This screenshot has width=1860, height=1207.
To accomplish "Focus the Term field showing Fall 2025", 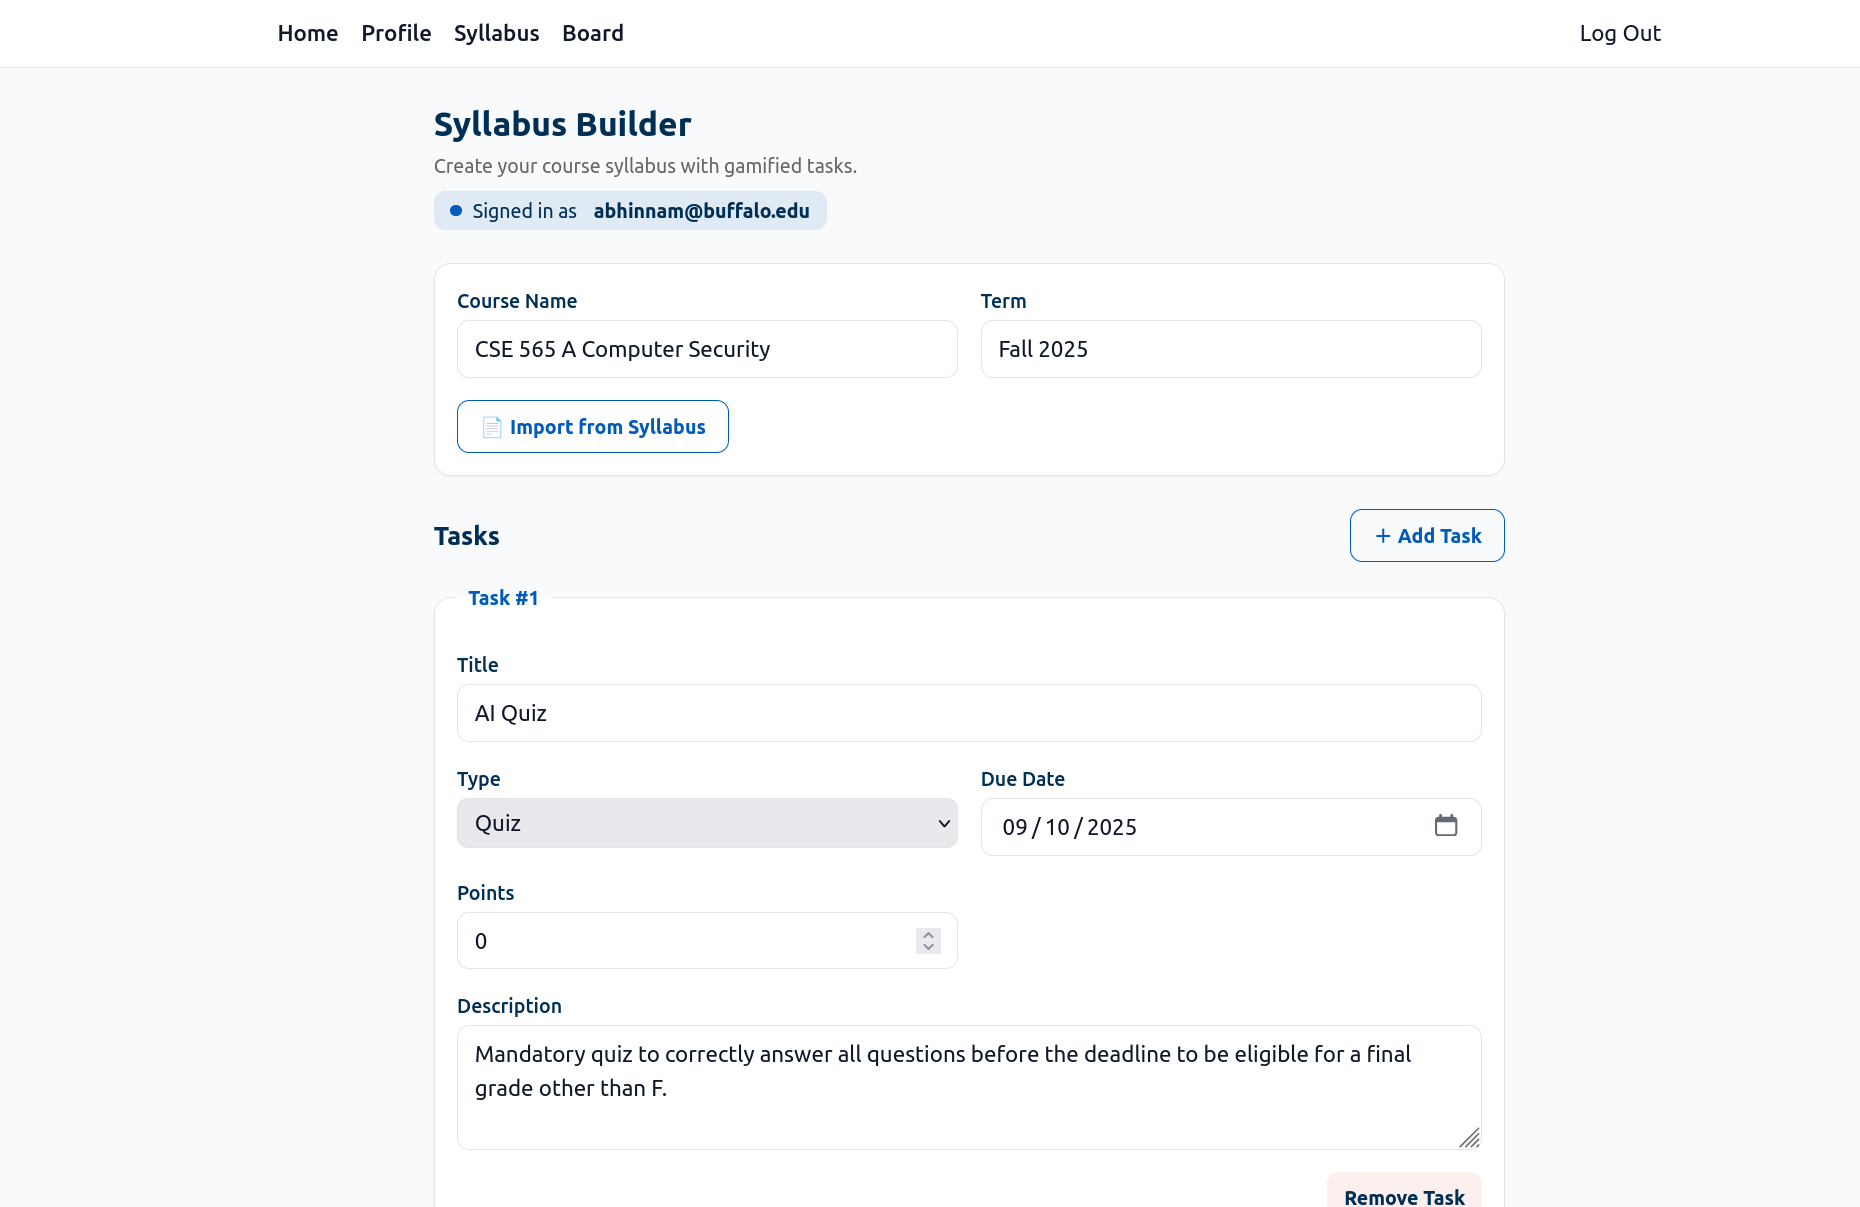I will pyautogui.click(x=1231, y=349).
